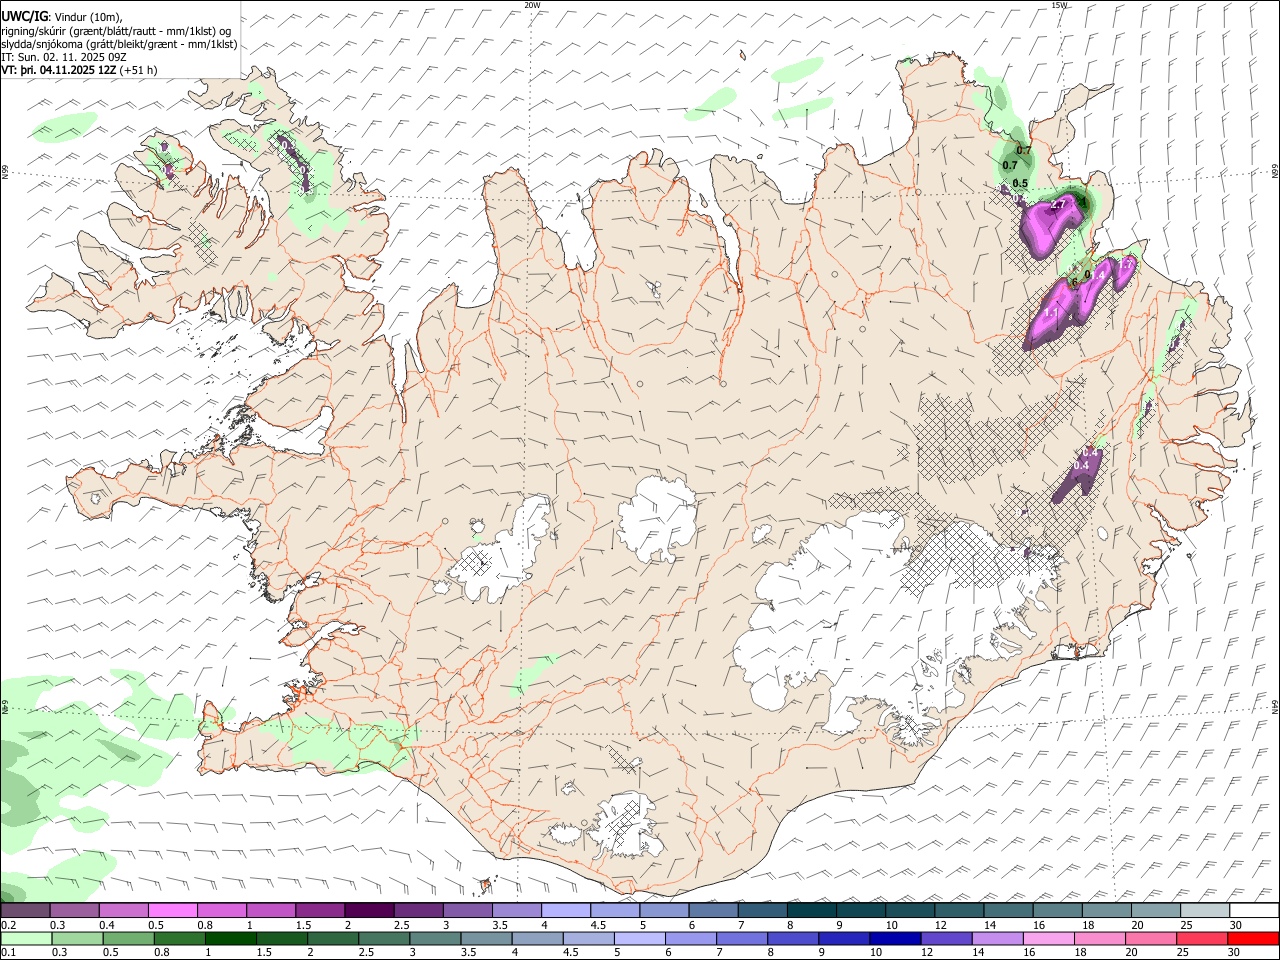Viewport: 1280px width, 960px height.
Task: Click the 'UWC/IG' title text
Action: pyautogui.click(x=24, y=16)
